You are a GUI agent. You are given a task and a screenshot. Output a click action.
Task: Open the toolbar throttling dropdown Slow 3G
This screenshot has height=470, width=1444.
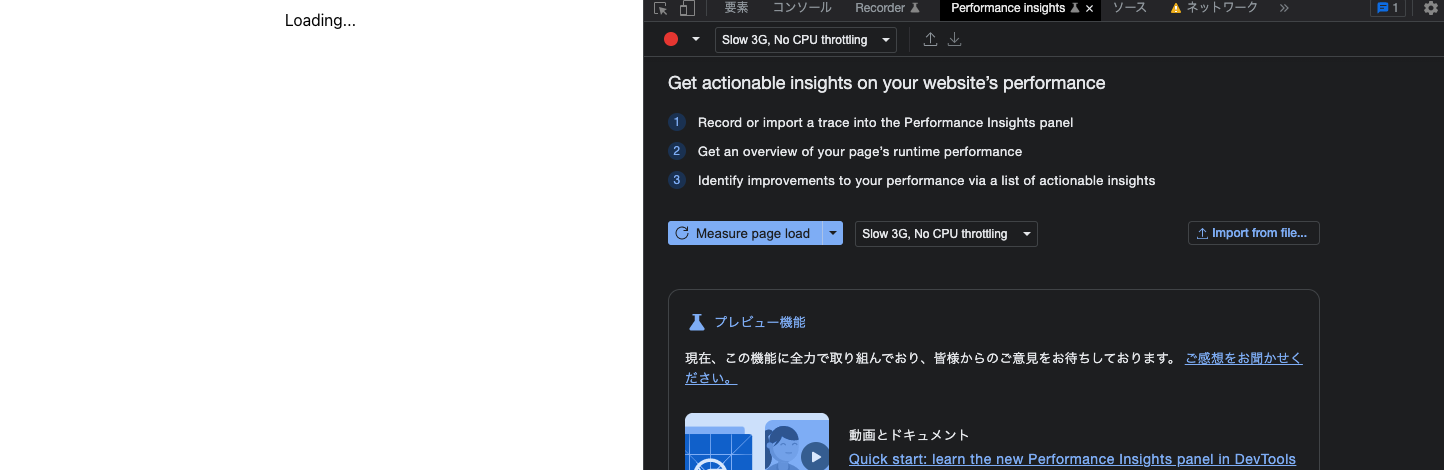[806, 40]
